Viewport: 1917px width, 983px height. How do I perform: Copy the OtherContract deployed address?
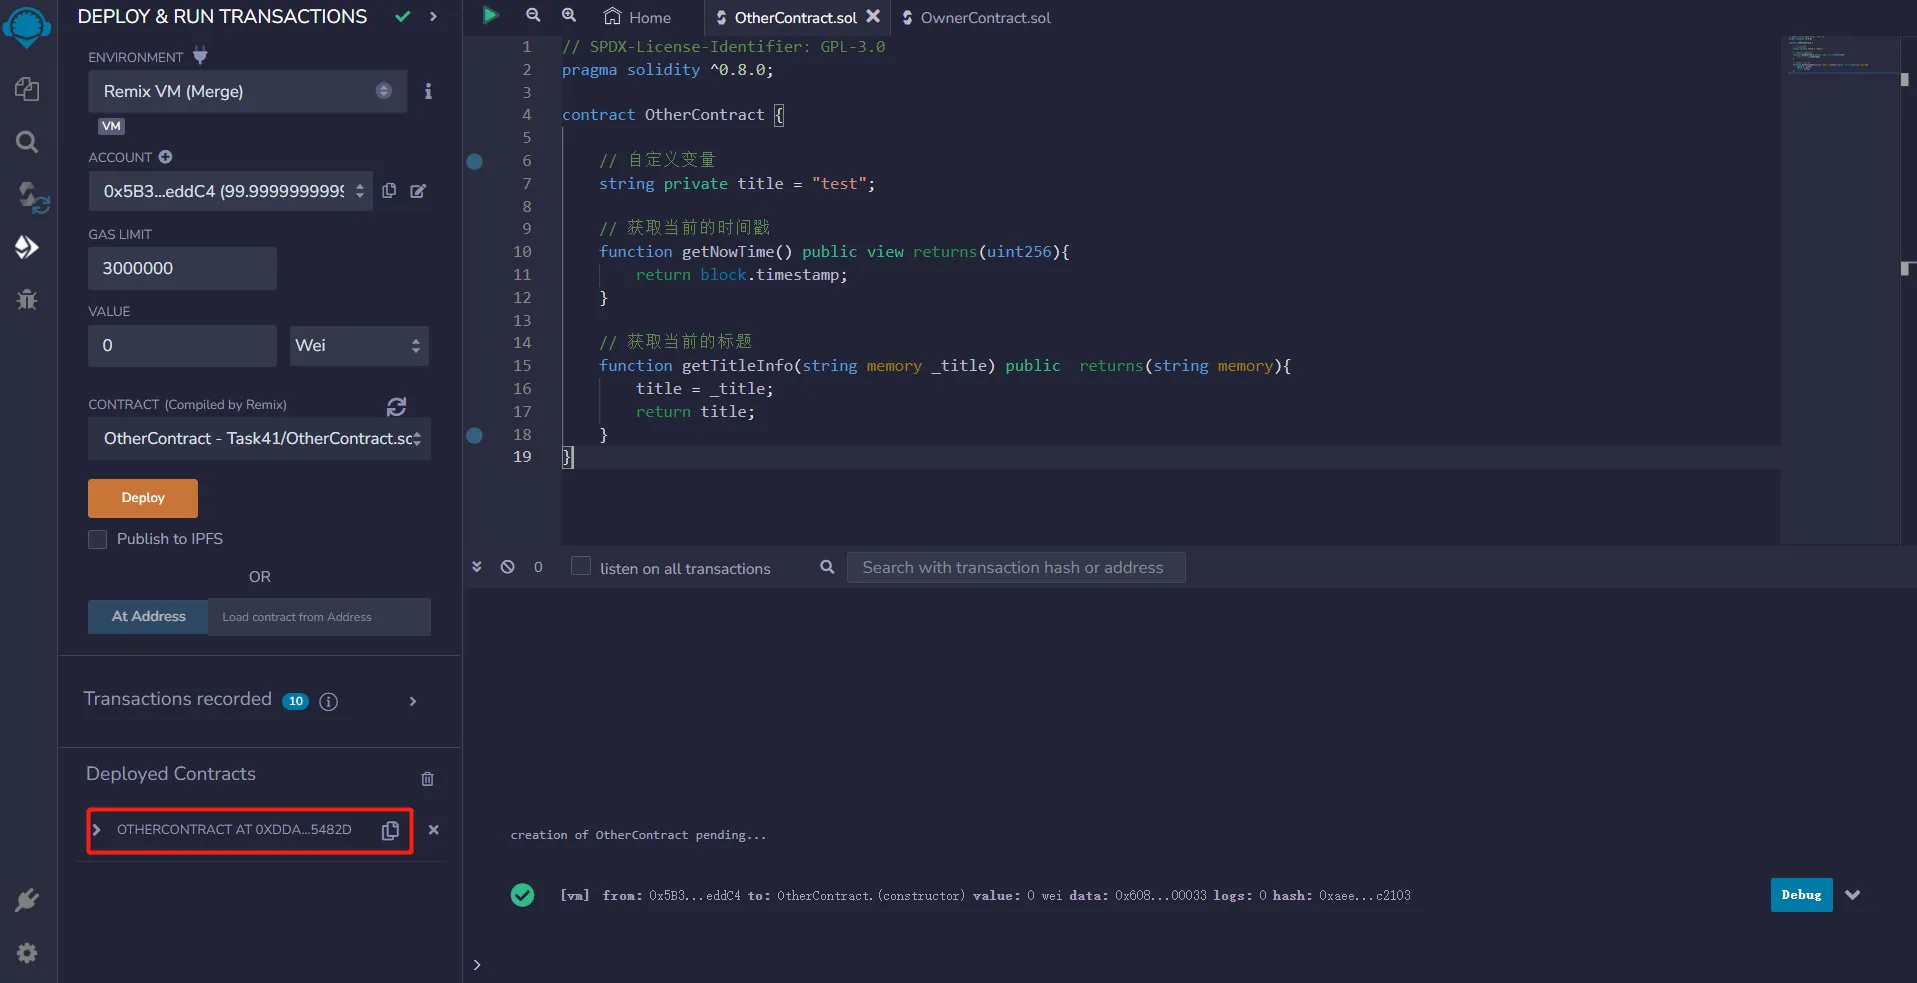point(390,830)
